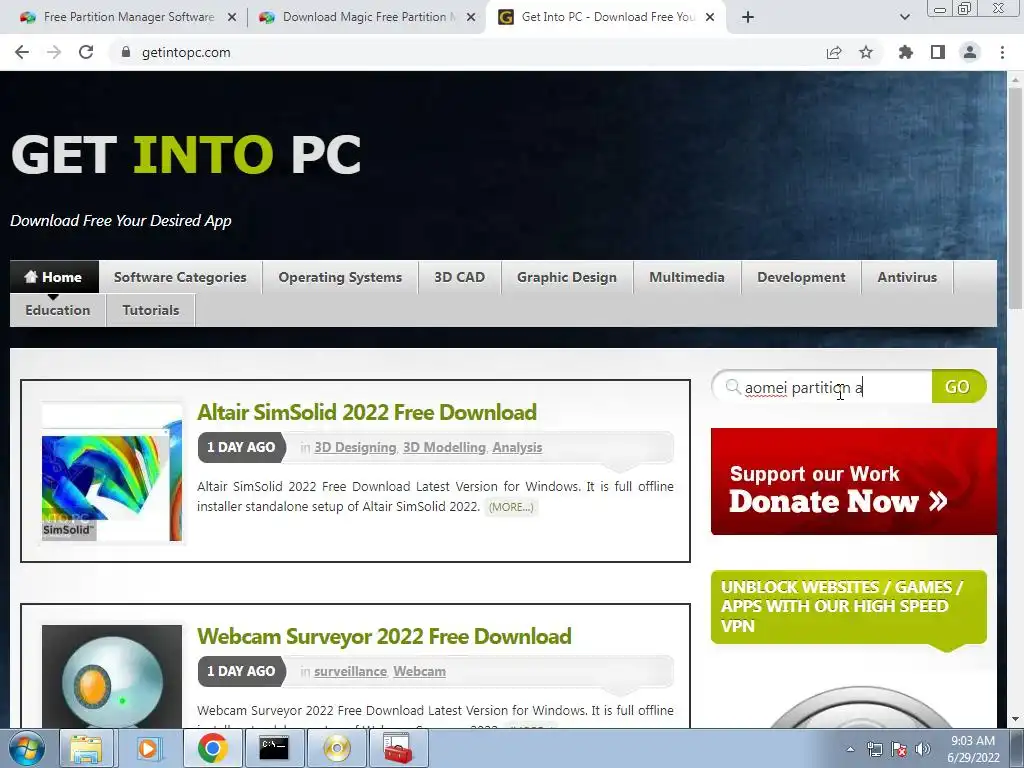Click the Webcam Surveyor thumbnail image
Viewport: 1024px width, 768px height.
point(112,676)
